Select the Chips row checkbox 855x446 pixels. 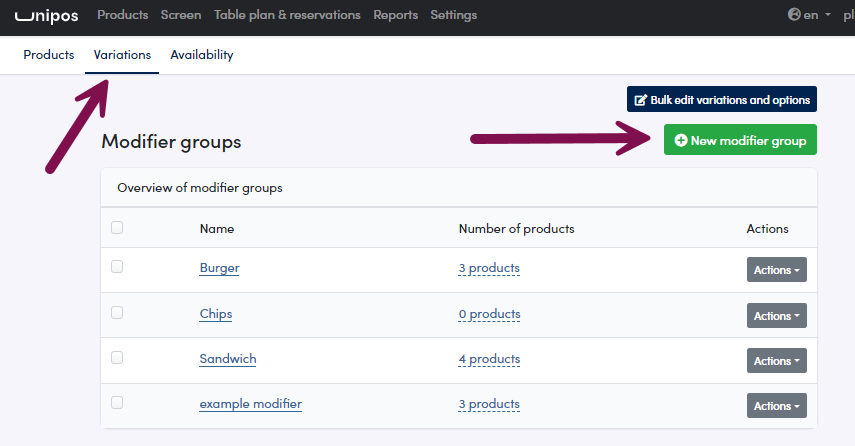click(x=117, y=312)
